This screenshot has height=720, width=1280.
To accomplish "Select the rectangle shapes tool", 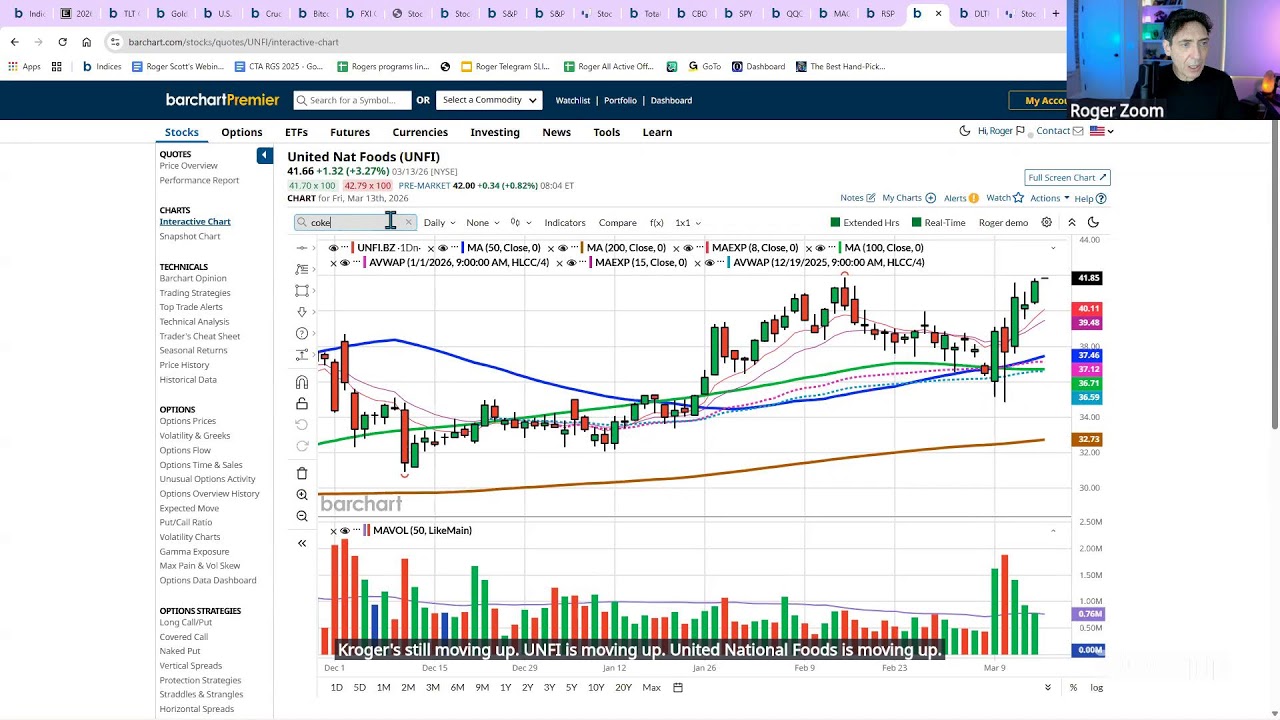I will [302, 290].
